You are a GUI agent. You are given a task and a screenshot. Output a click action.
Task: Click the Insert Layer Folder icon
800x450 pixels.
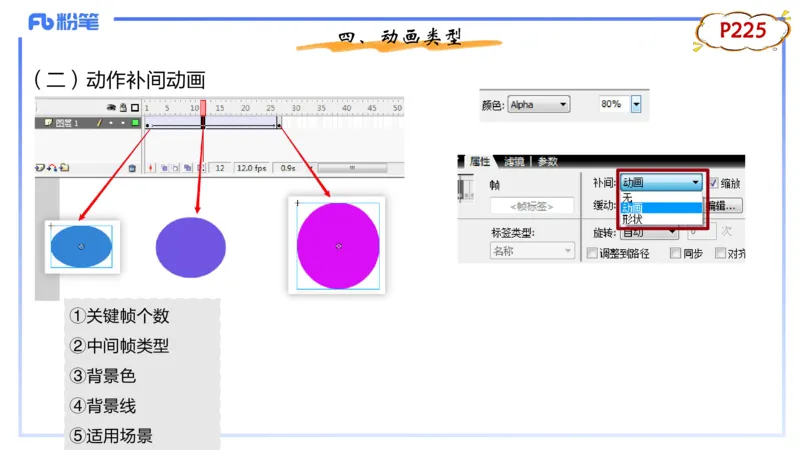point(64,167)
